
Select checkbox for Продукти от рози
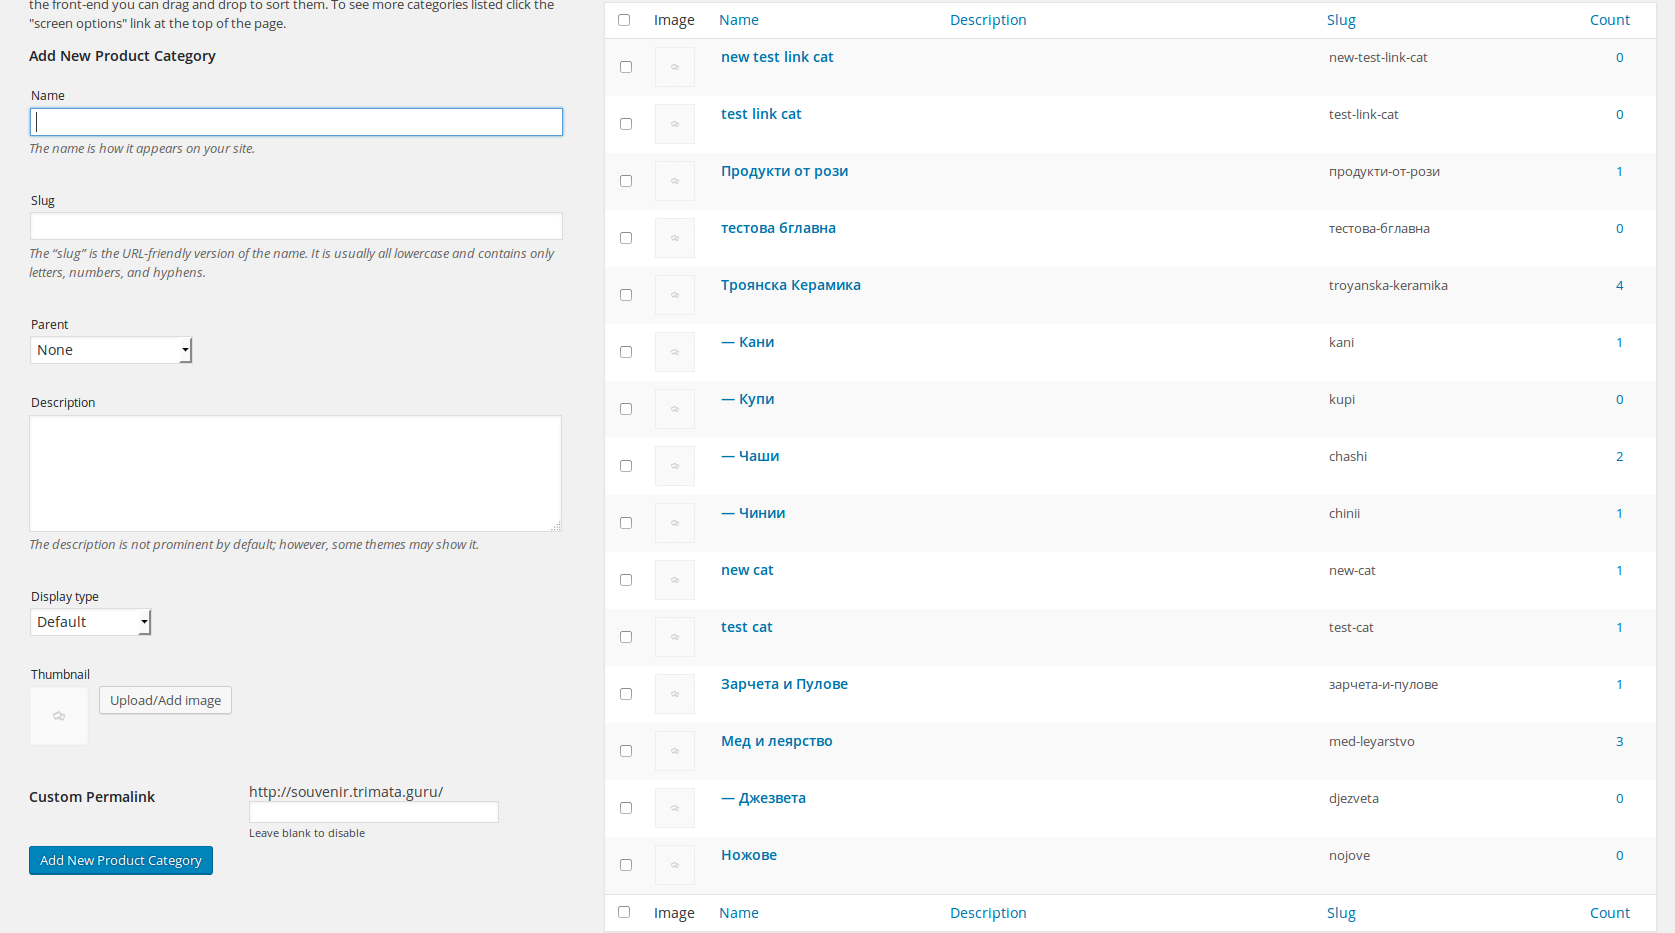coord(626,181)
